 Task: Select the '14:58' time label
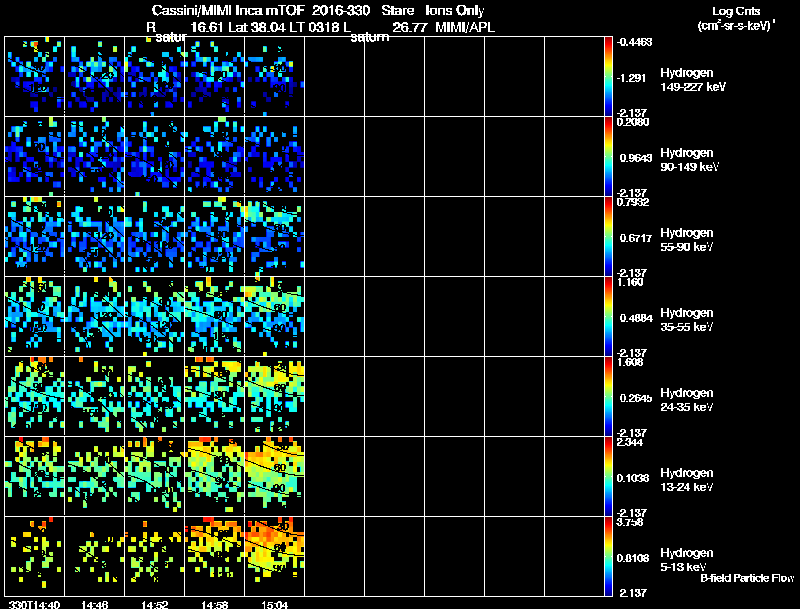(x=215, y=605)
